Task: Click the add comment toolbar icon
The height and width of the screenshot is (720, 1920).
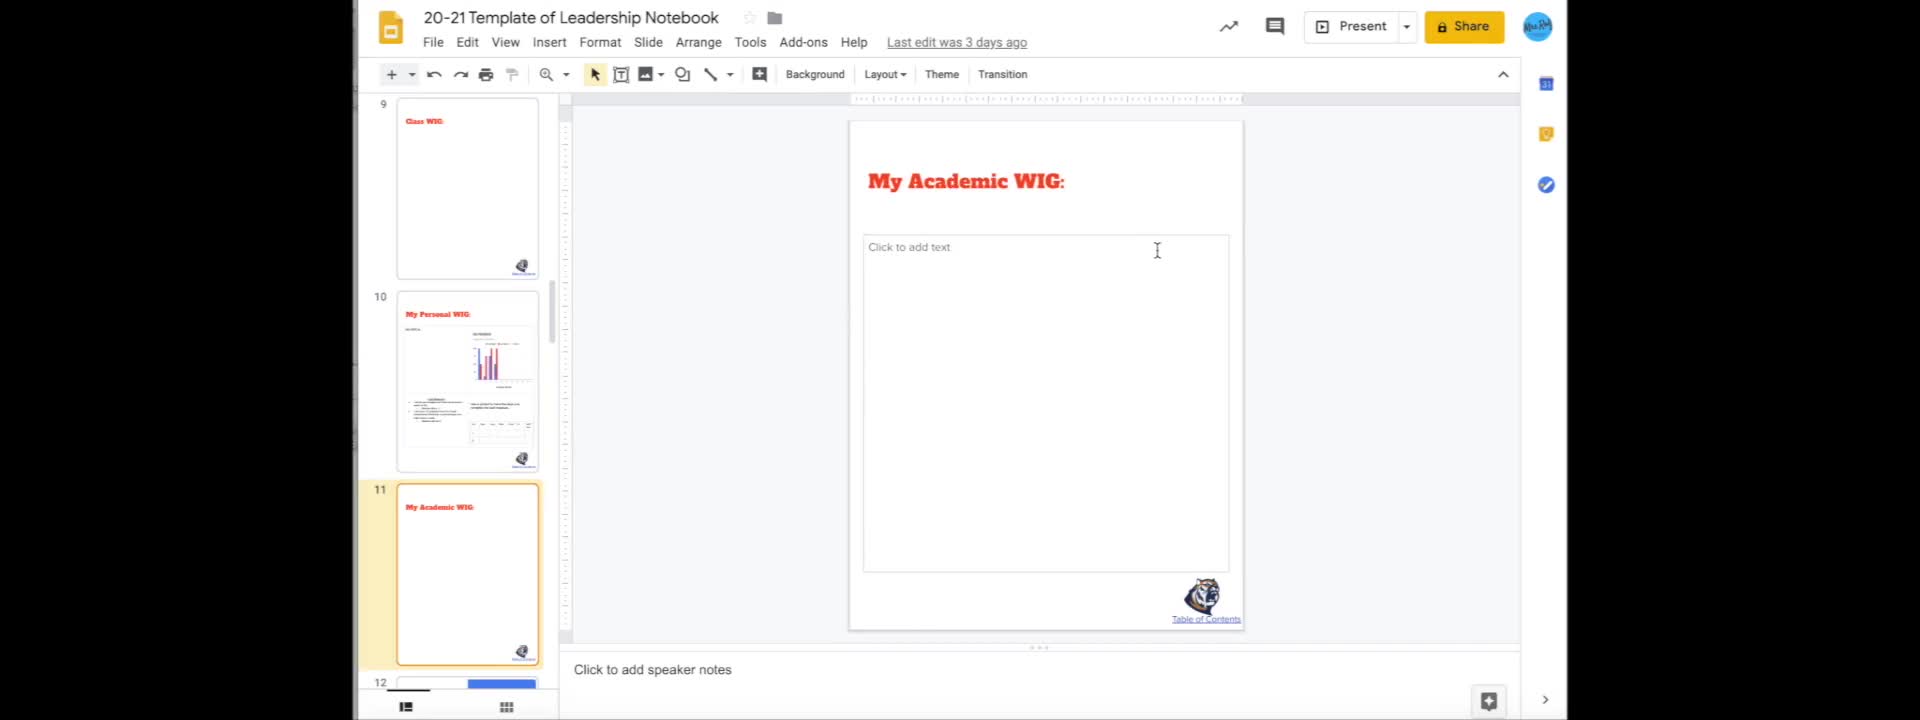Action: tap(760, 75)
